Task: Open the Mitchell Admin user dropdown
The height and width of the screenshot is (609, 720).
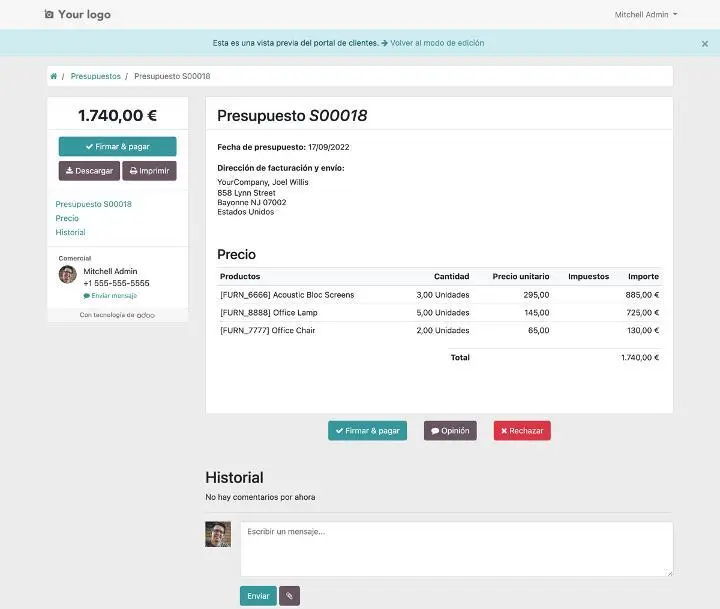Action: (x=646, y=15)
